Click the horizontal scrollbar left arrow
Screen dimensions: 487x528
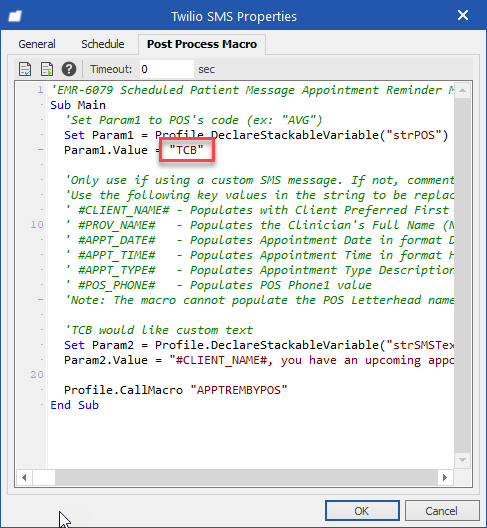pos(24,477)
